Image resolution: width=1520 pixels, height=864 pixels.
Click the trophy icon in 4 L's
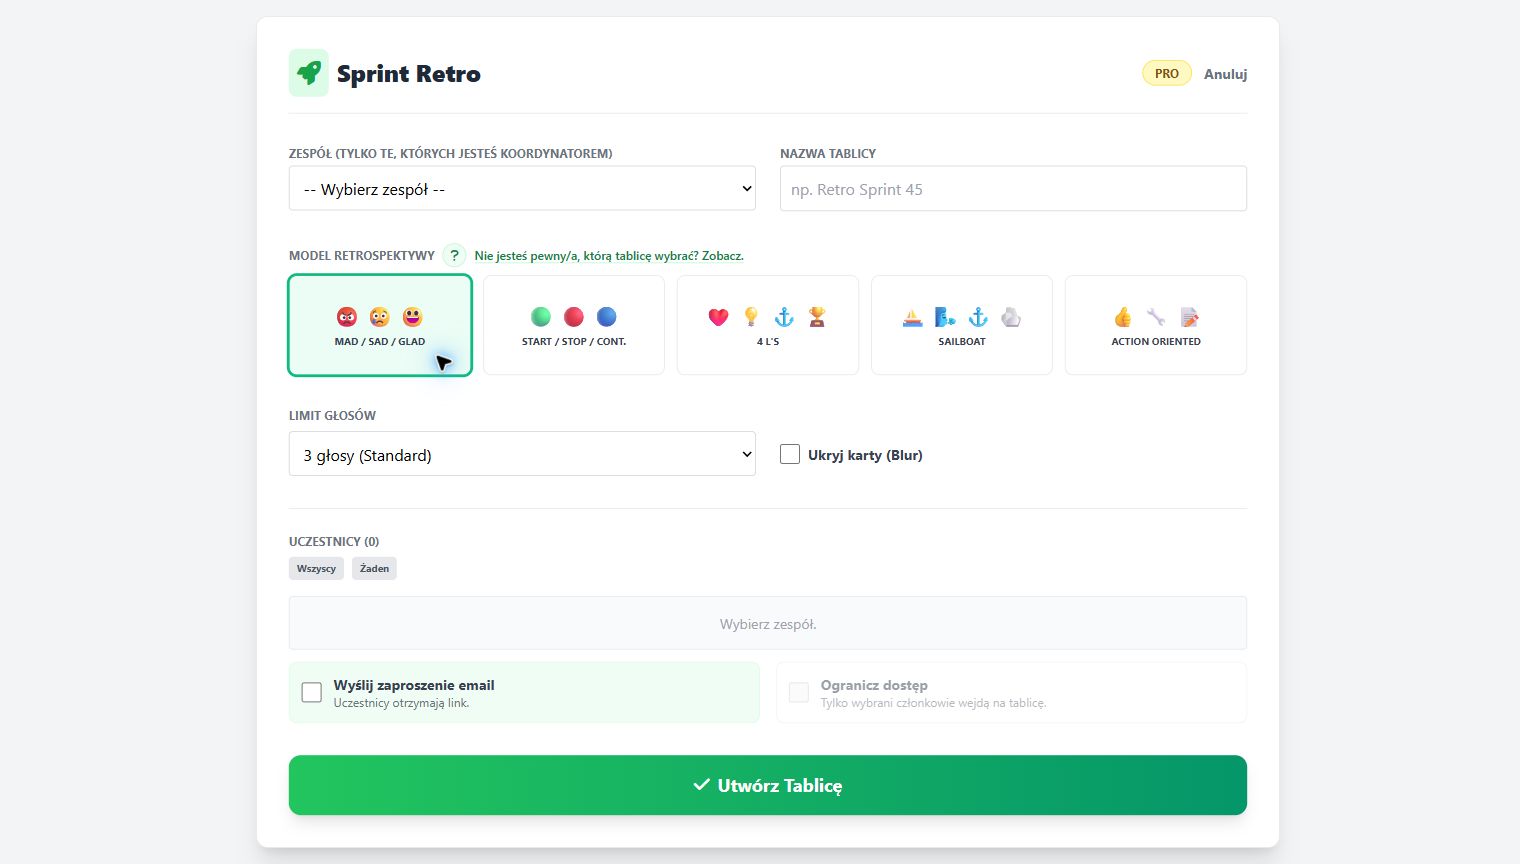(x=817, y=317)
